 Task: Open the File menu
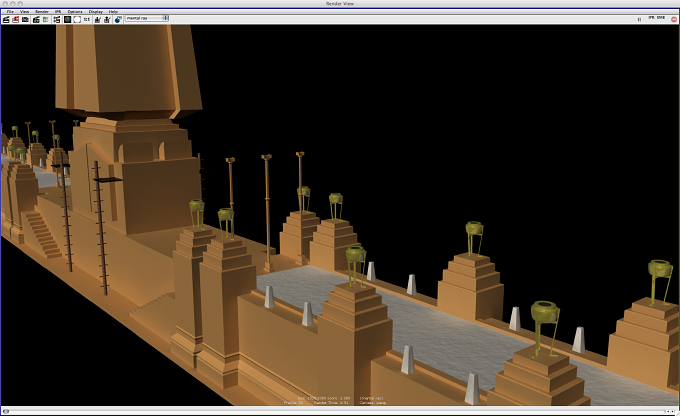pos(10,12)
